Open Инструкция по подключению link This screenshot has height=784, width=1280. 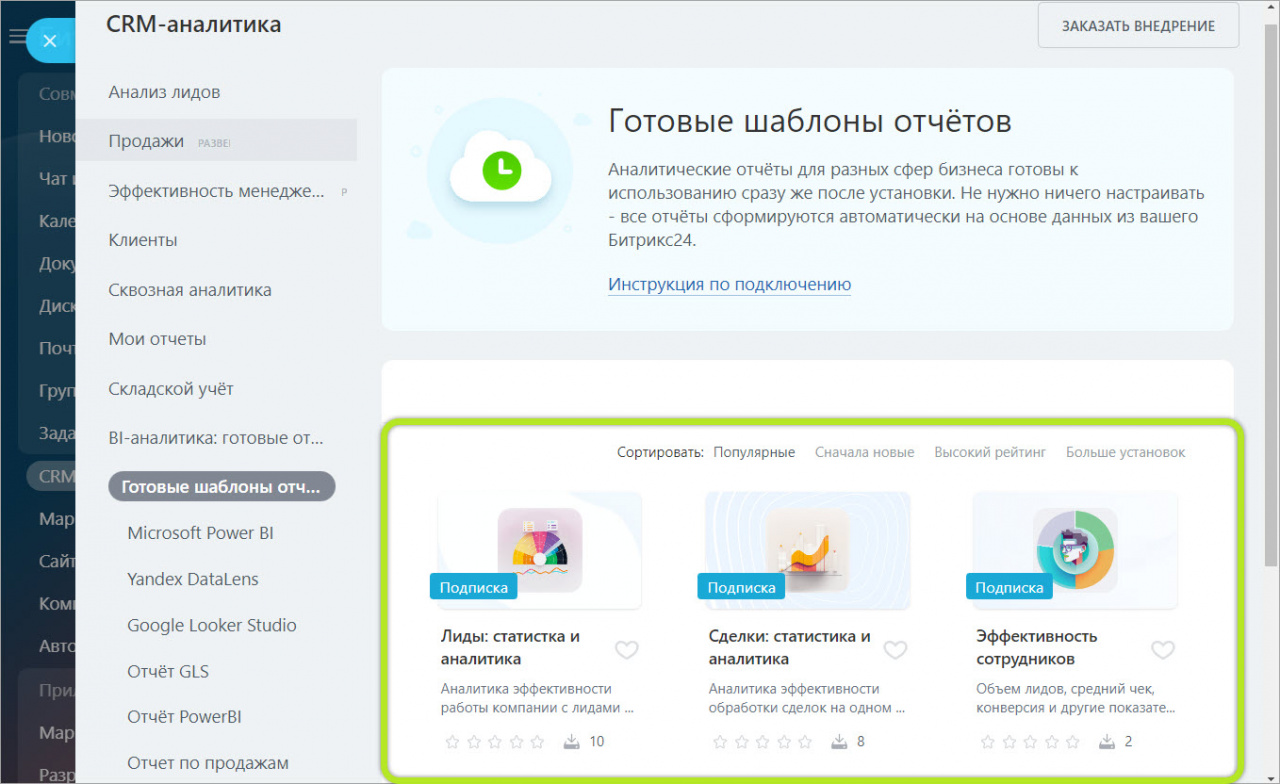click(x=729, y=284)
